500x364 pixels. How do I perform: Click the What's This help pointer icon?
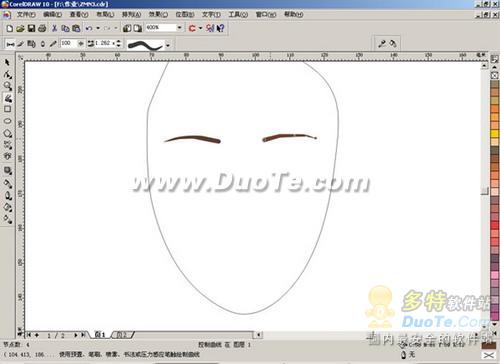click(220, 28)
